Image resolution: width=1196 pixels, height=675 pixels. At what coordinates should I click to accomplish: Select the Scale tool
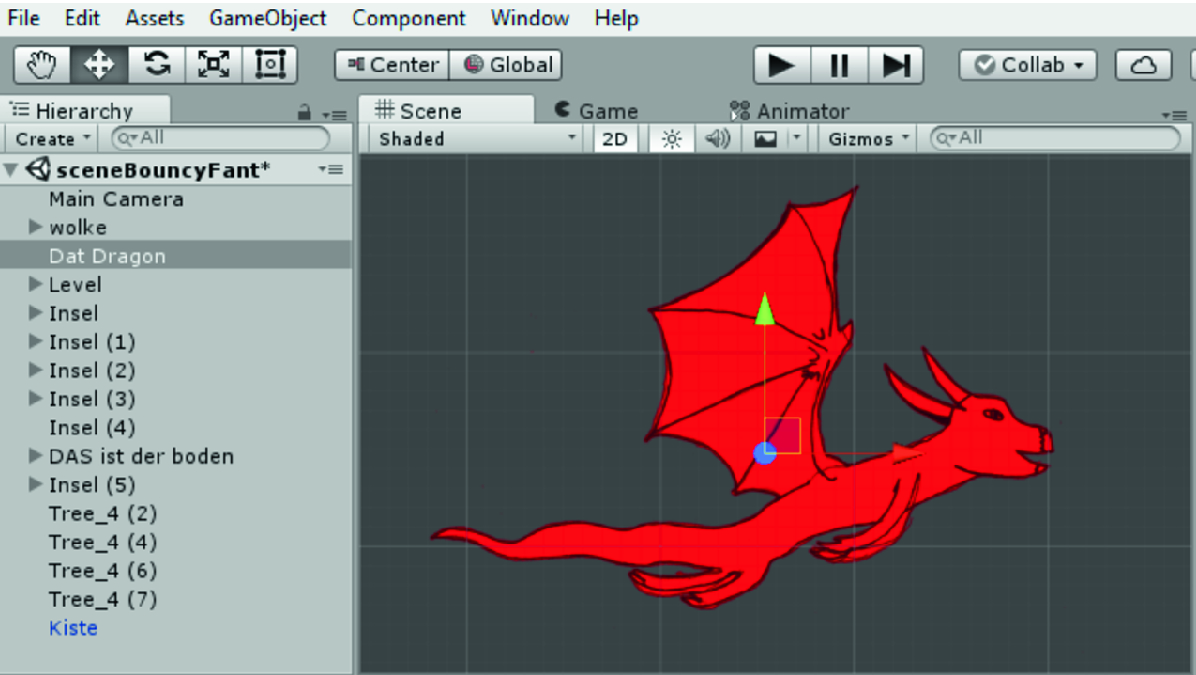coord(214,65)
